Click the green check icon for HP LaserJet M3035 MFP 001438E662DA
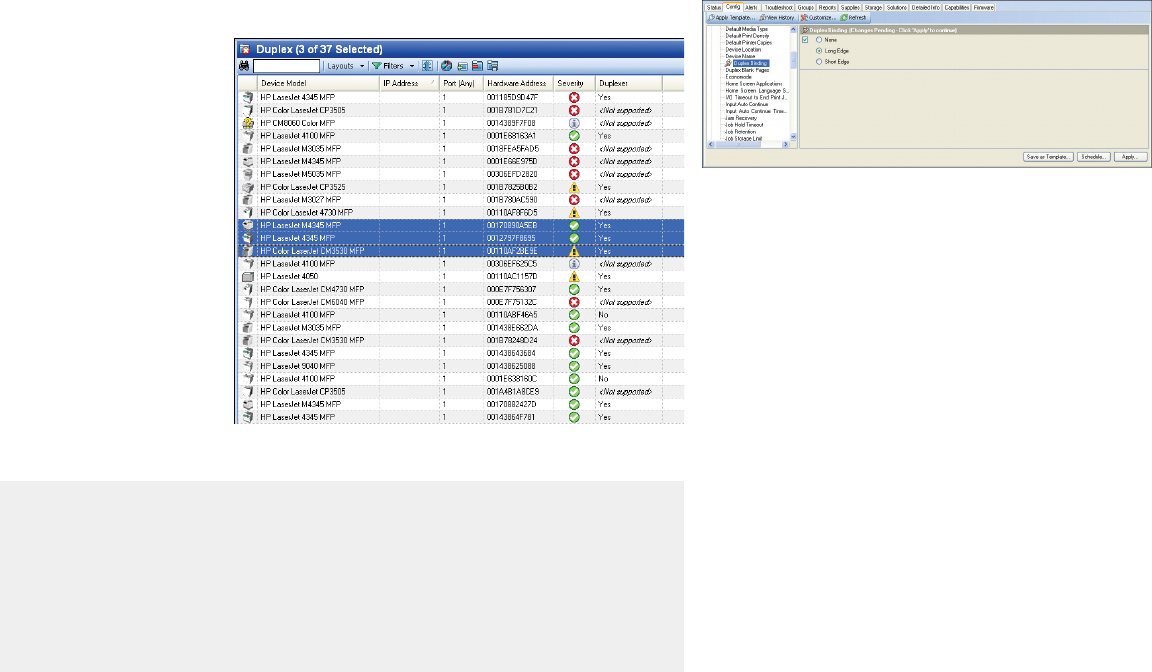Image resolution: width=1152 pixels, height=672 pixels. pos(574,328)
